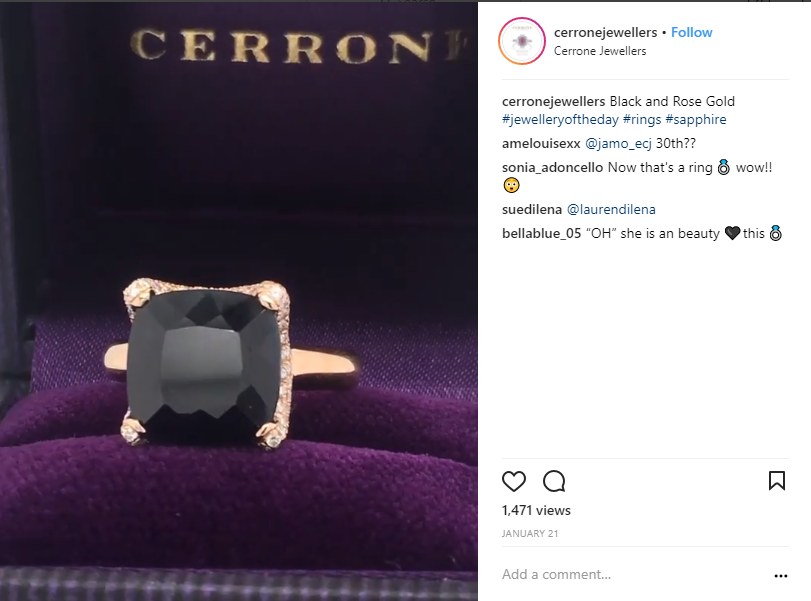This screenshot has height=601, width=811.
Task: Open cerronejewellers username in header
Action: tap(605, 33)
